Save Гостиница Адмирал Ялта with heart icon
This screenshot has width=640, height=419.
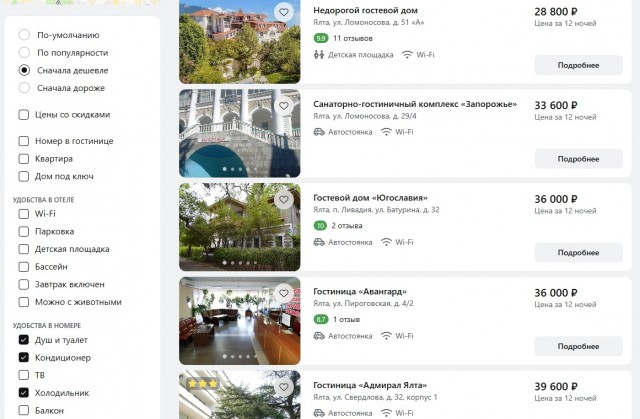pyautogui.click(x=284, y=387)
